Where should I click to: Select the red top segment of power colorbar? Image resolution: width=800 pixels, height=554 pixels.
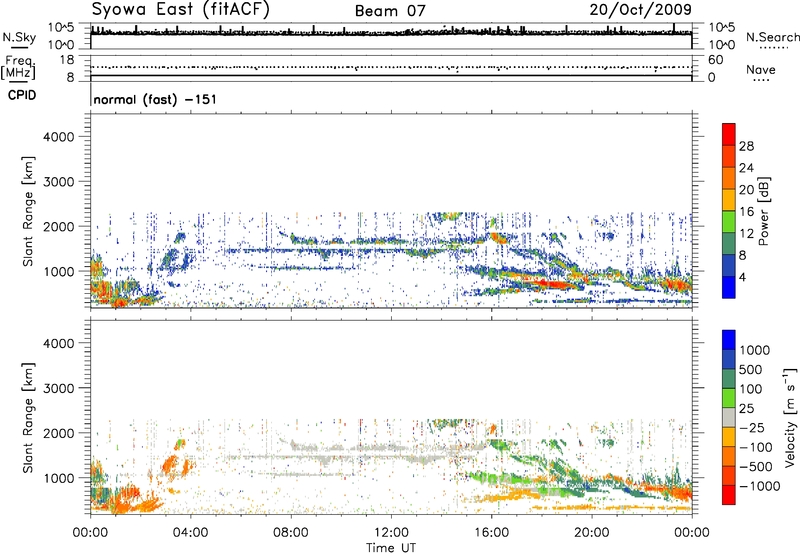729,134
